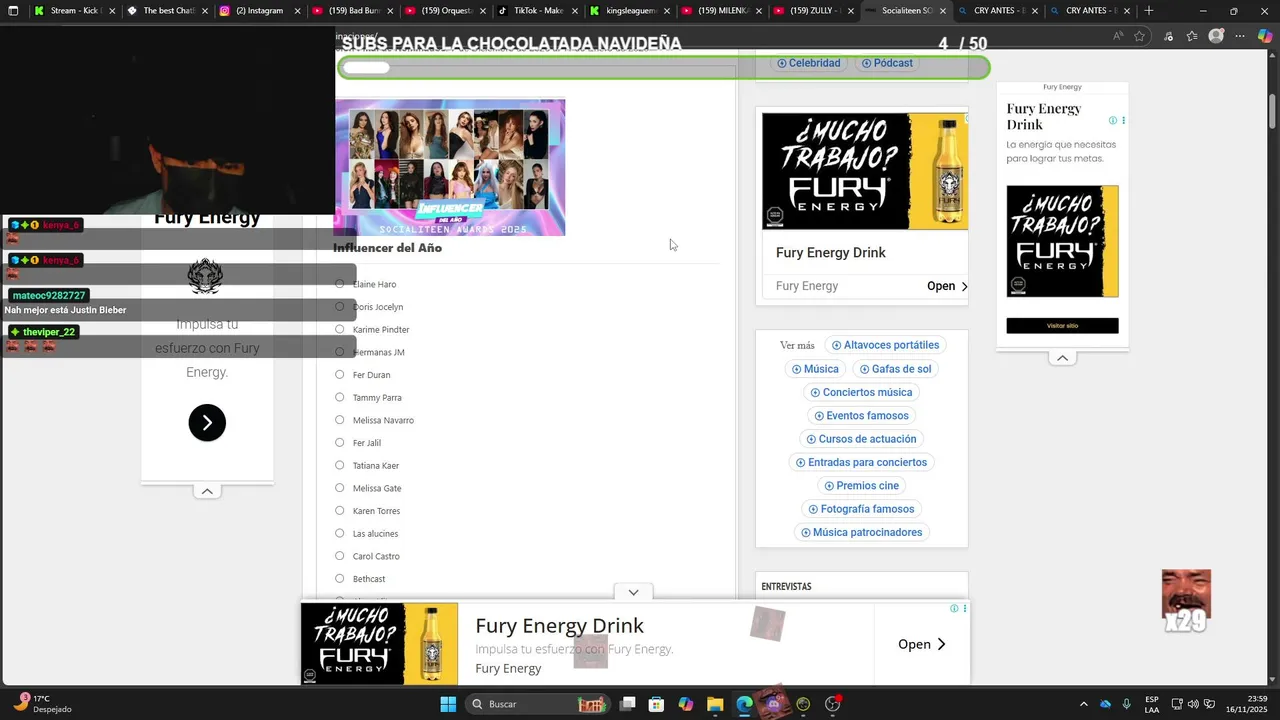Click the Influencer del Año collage image
Screen dimensions: 1280x720
point(450,167)
